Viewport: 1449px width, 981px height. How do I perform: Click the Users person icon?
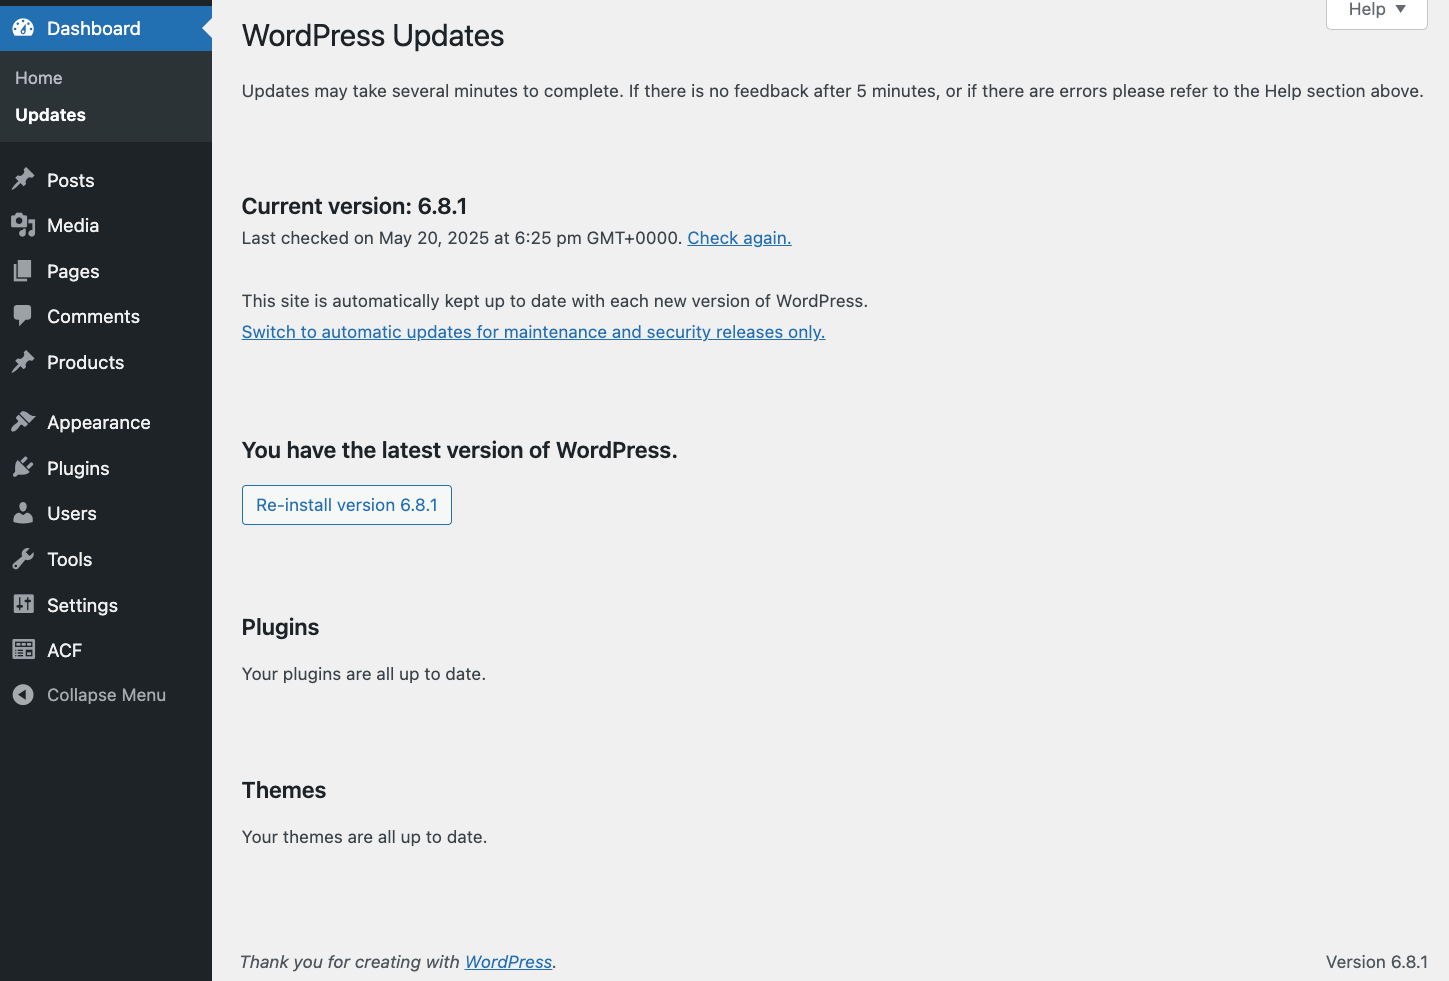click(23, 513)
